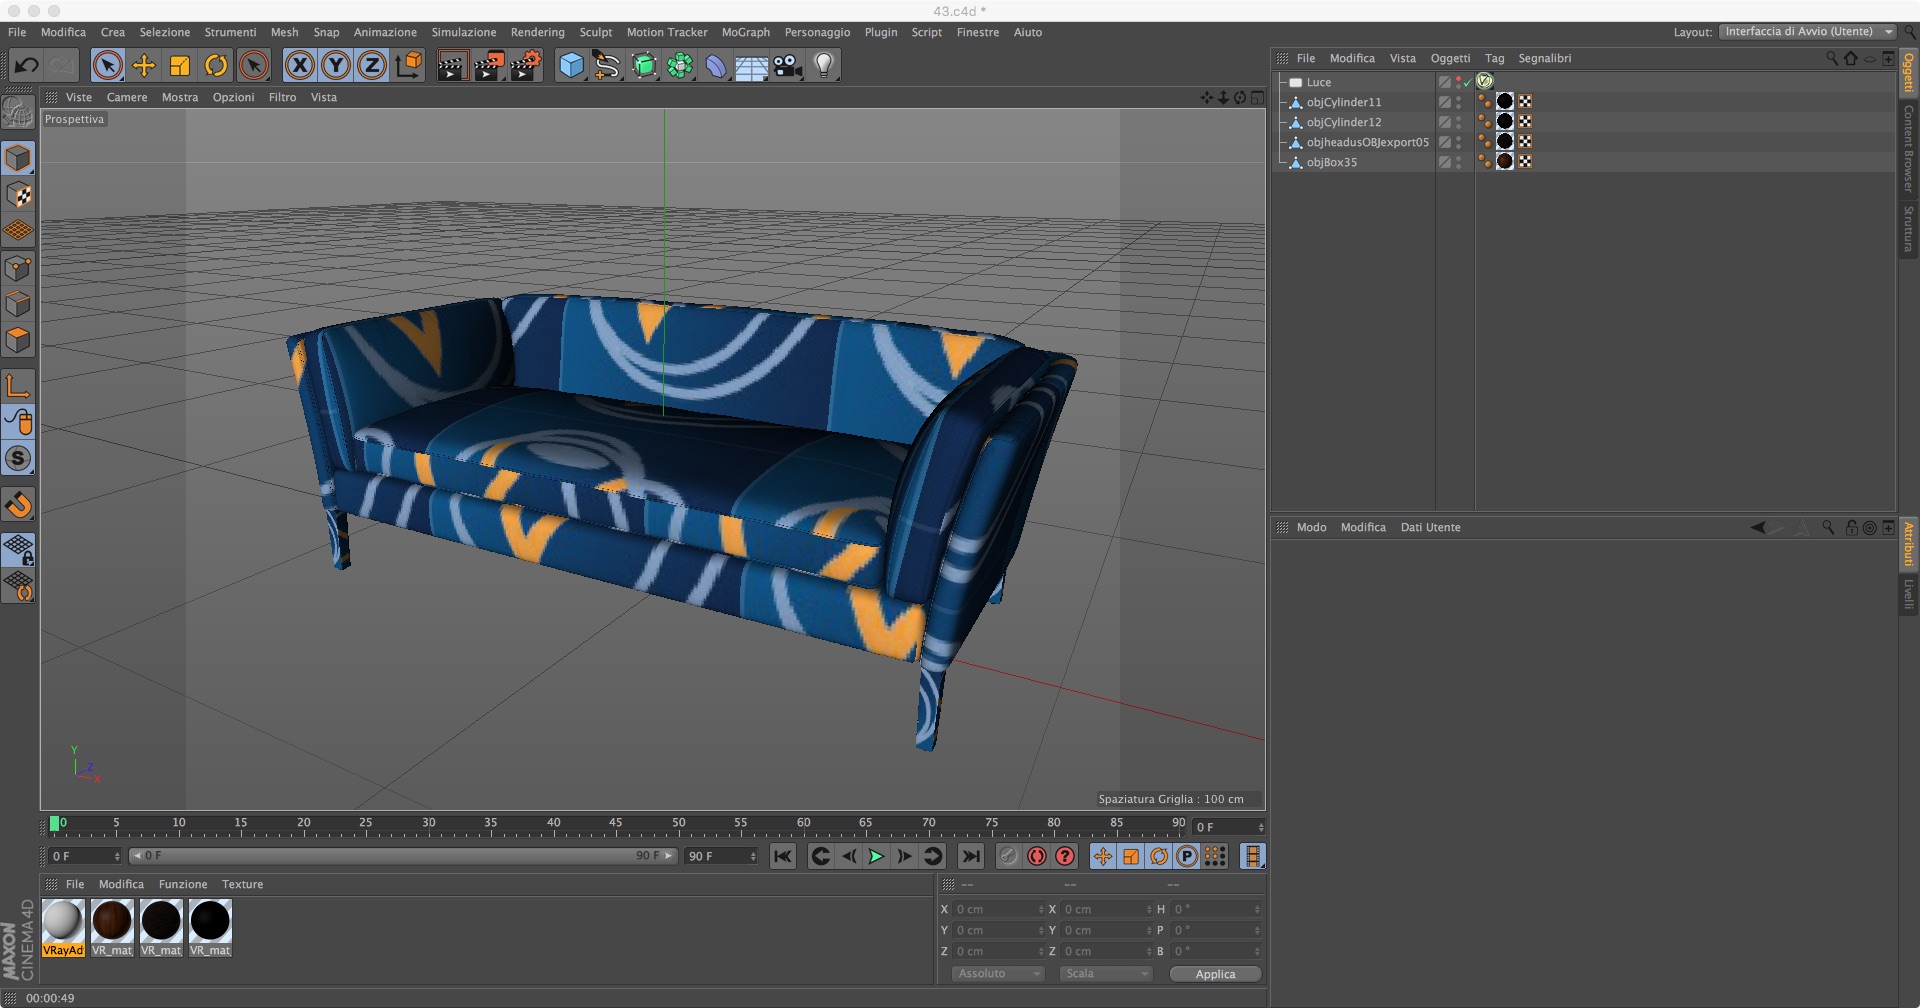Toggle snapping with the S icon
1920x1008 pixels.
[18, 459]
